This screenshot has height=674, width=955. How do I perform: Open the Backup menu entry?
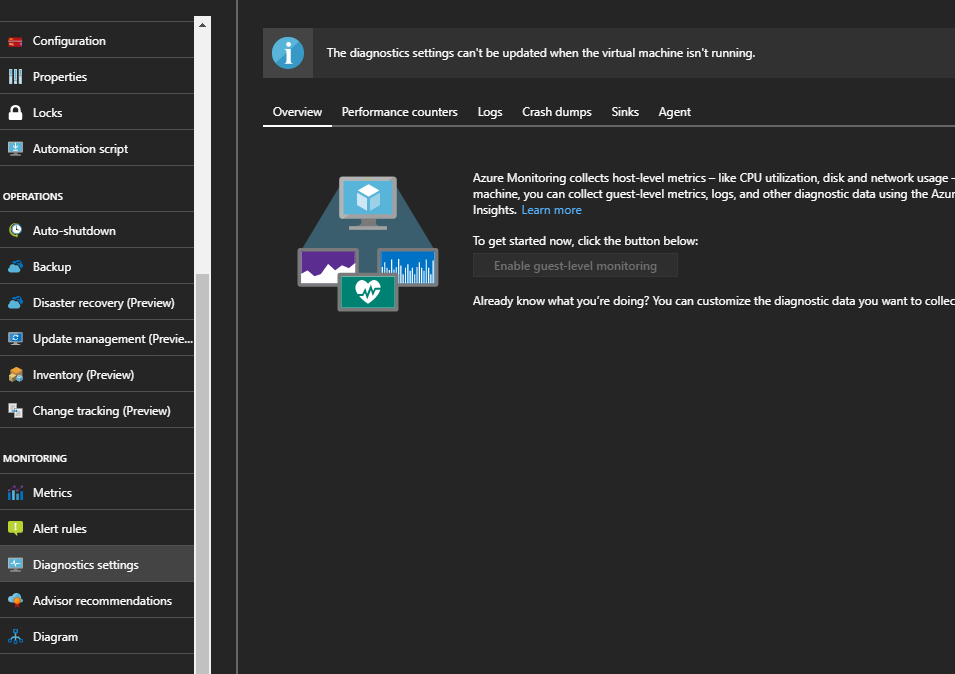[97, 266]
